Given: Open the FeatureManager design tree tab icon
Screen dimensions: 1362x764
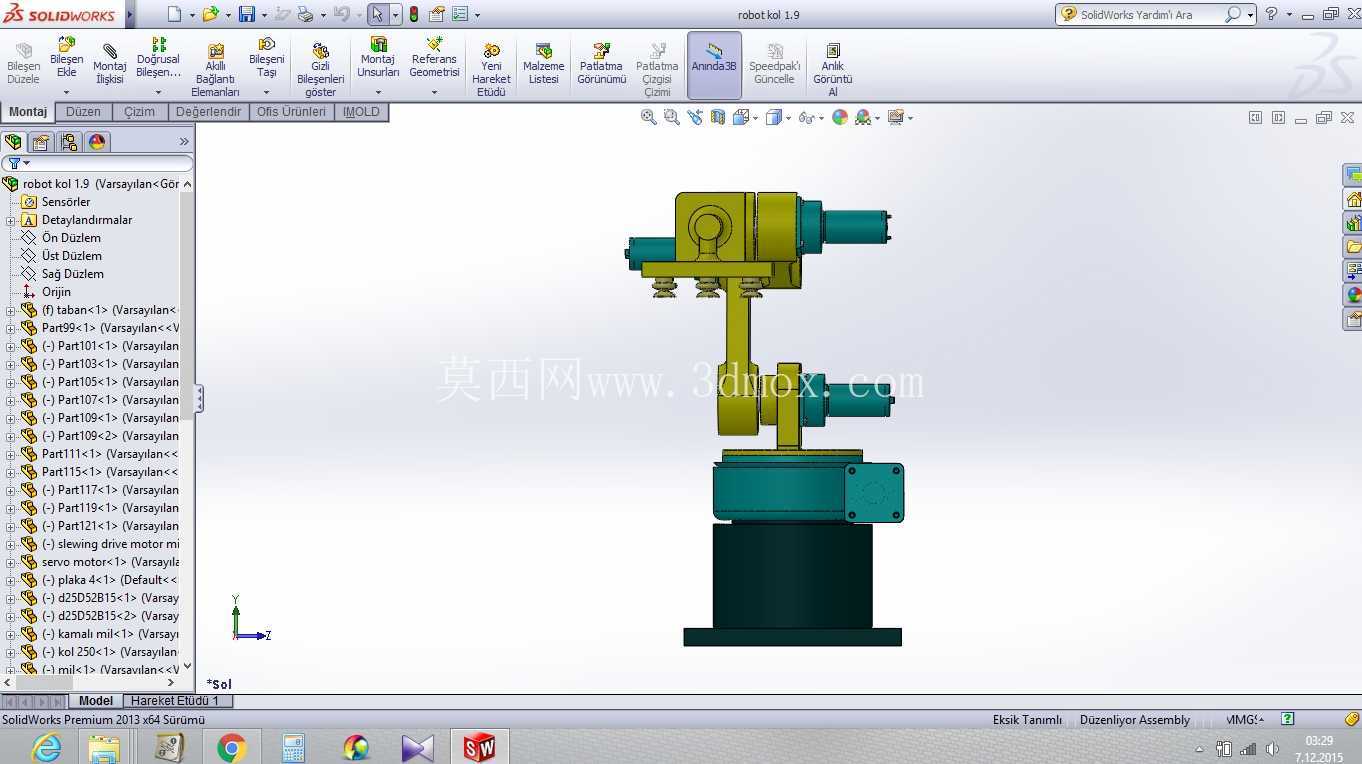Looking at the screenshot, I should tap(13, 142).
